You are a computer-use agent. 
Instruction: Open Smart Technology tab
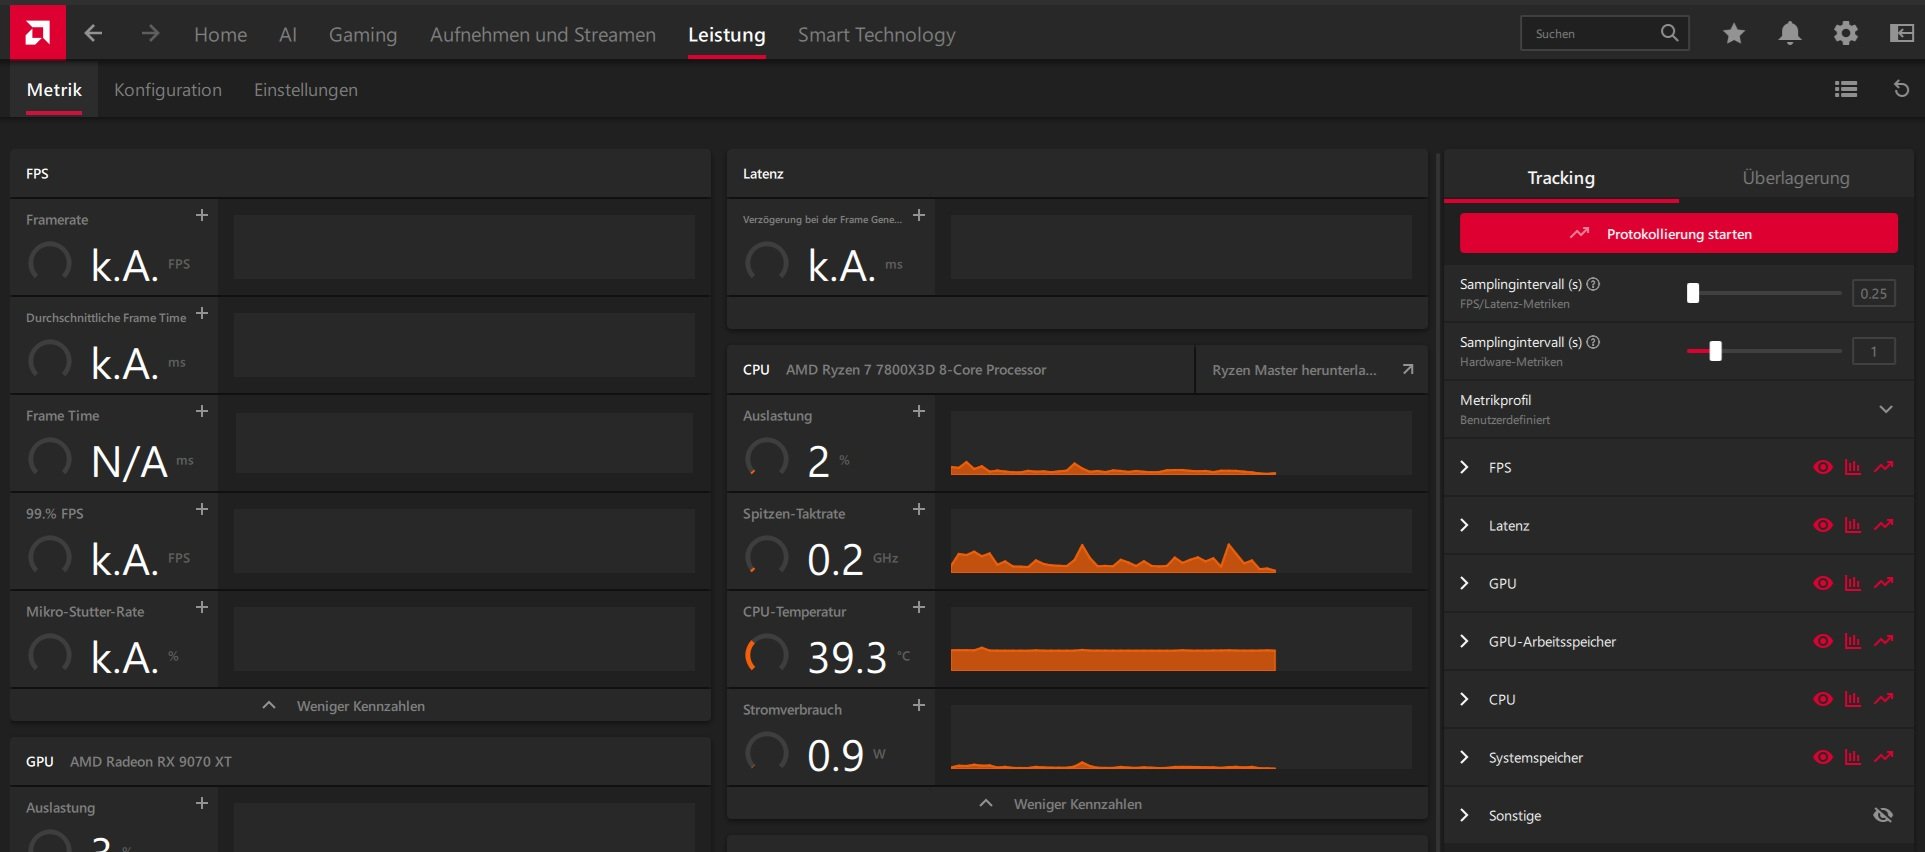tap(877, 34)
